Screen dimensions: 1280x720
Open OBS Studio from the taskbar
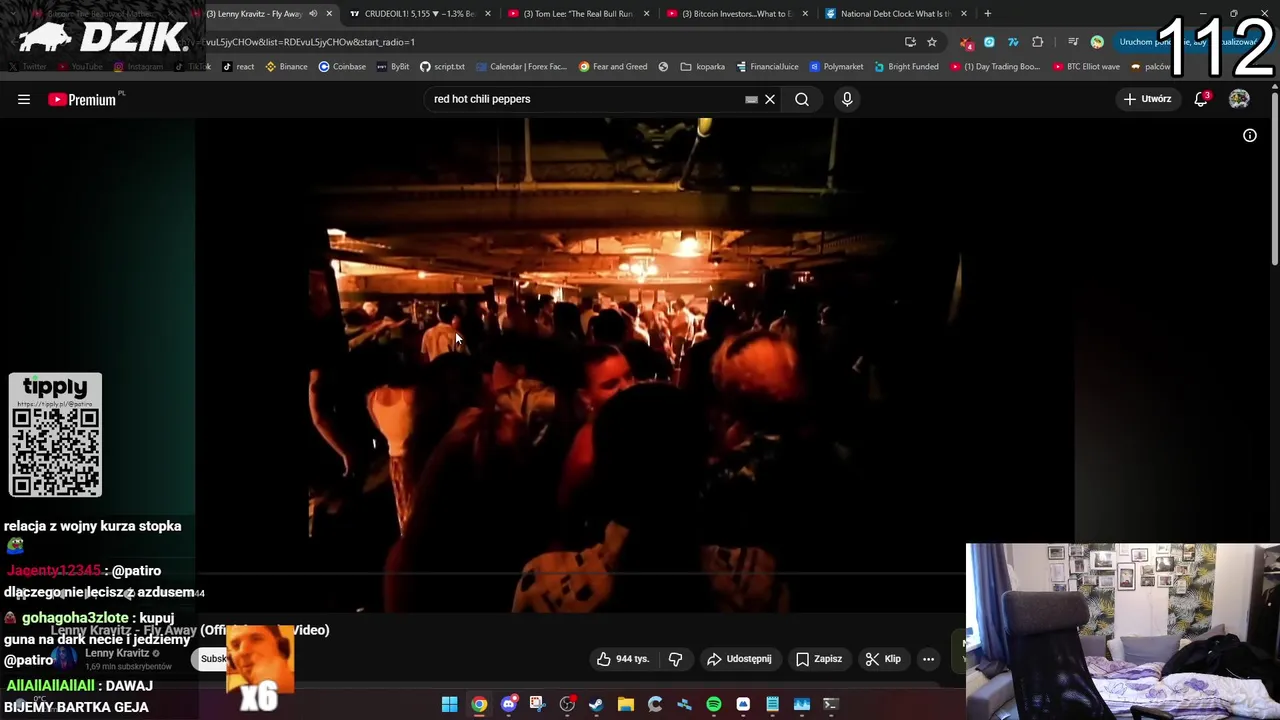tap(567, 704)
